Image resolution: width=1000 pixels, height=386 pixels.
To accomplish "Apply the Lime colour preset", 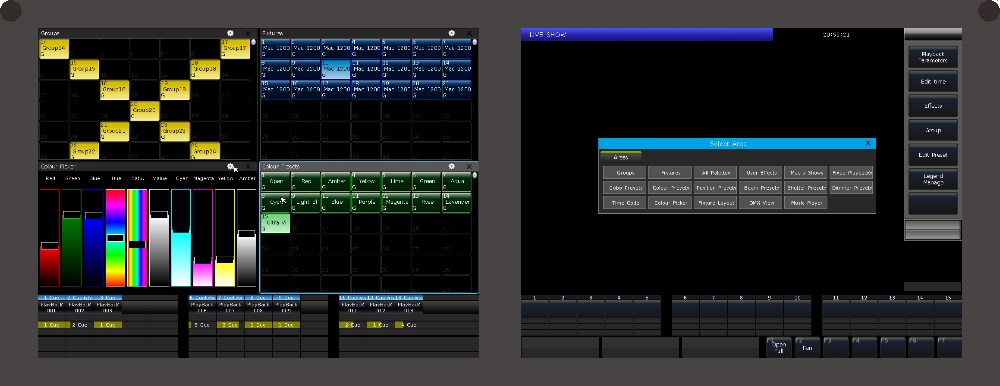I will 396,182.
